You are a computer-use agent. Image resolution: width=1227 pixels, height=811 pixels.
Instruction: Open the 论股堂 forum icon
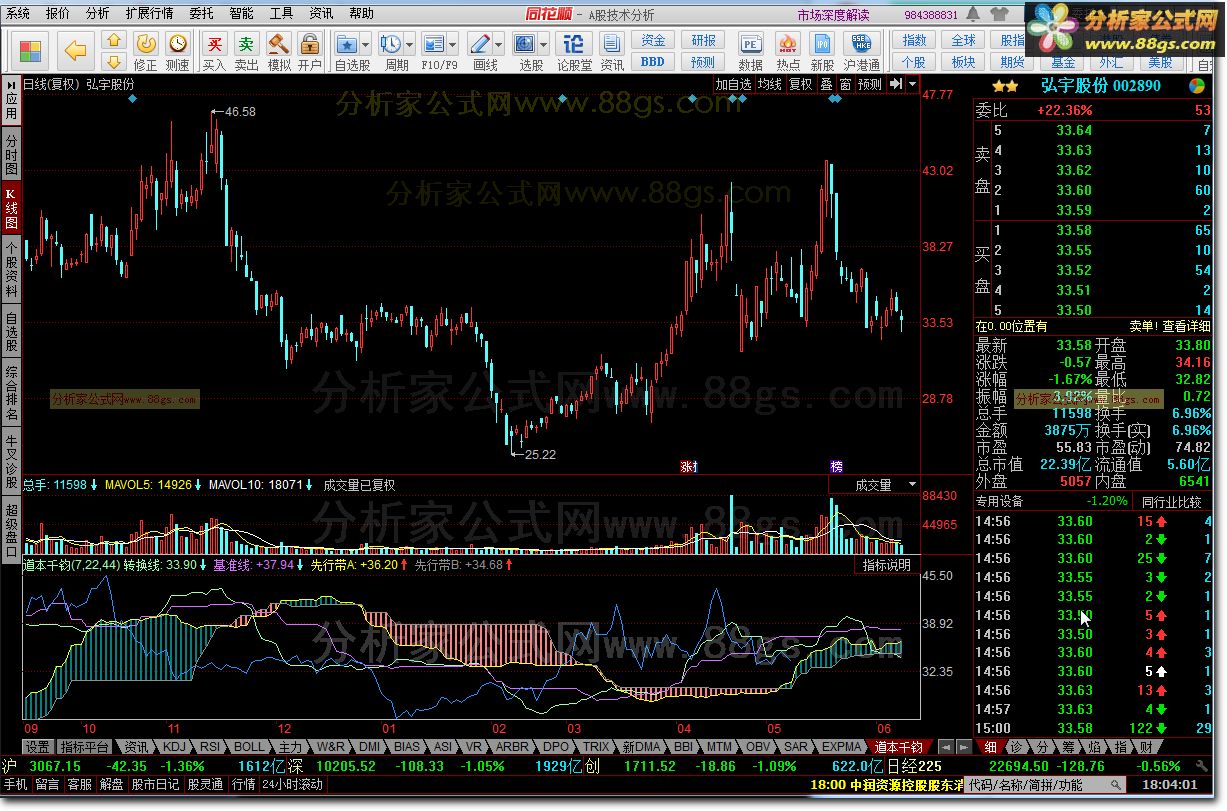coord(574,45)
